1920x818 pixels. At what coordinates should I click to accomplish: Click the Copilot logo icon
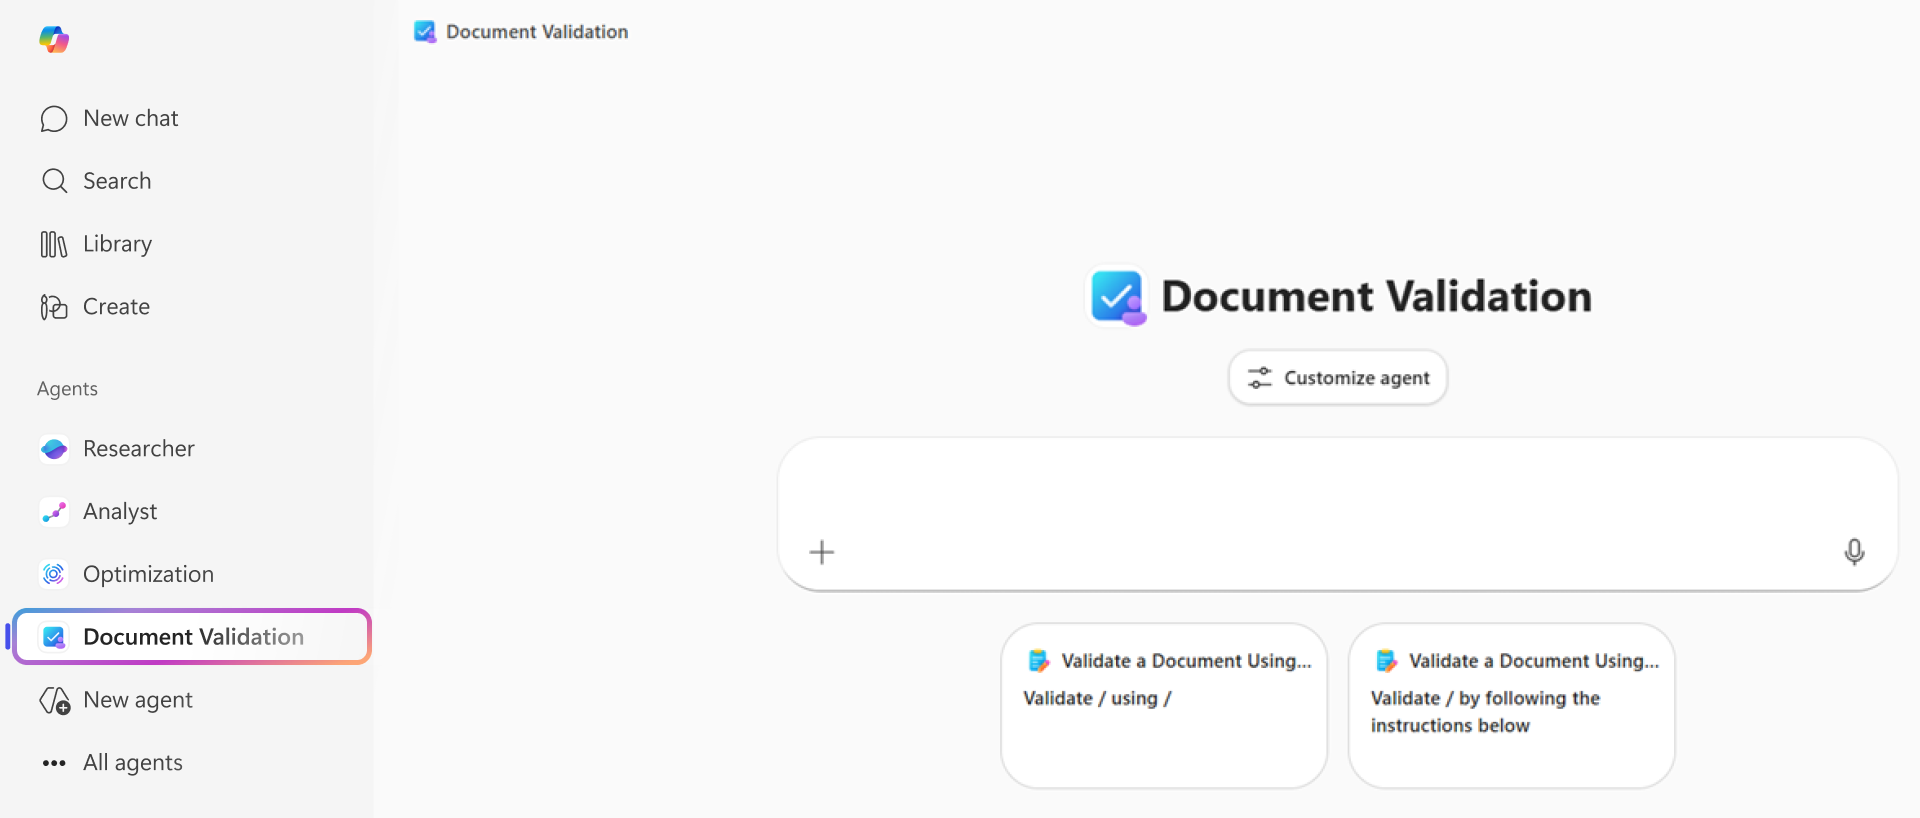tap(54, 40)
